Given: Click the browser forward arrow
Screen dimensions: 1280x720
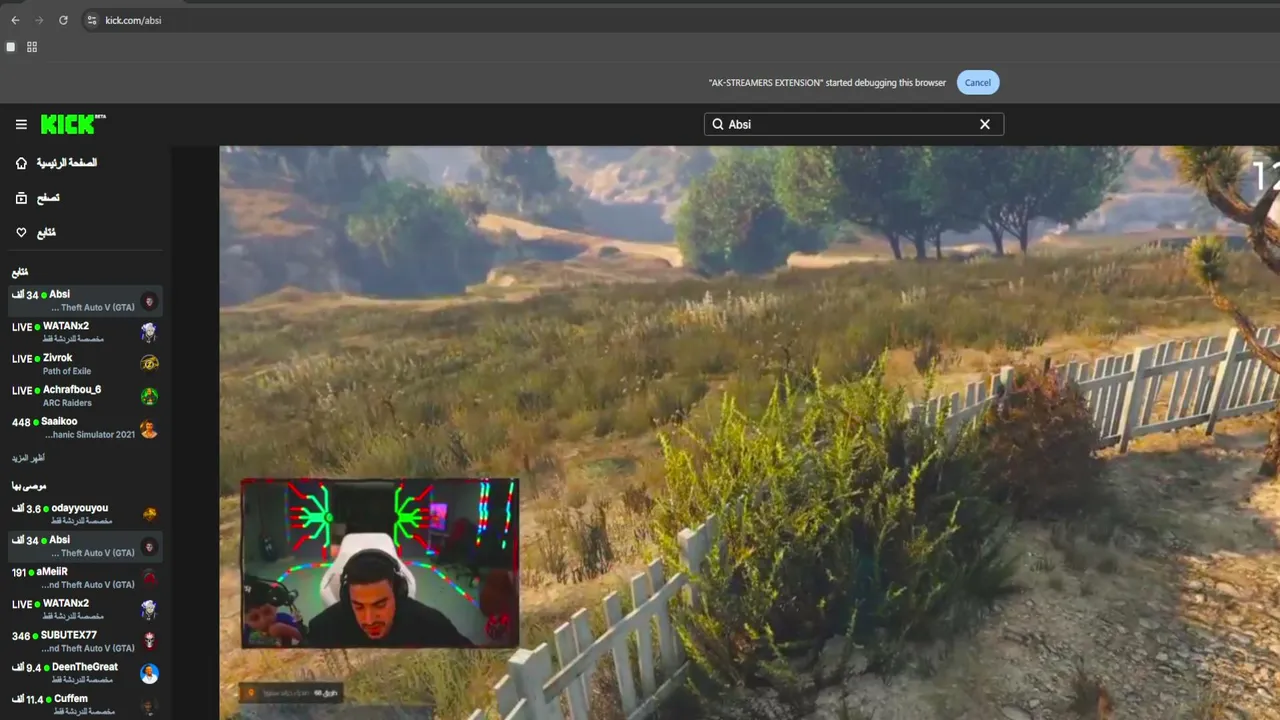Looking at the screenshot, I should pos(39,20).
